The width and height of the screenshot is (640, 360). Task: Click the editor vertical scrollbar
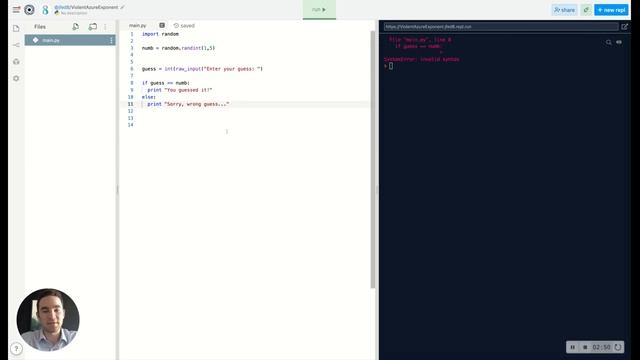pyautogui.click(x=373, y=159)
